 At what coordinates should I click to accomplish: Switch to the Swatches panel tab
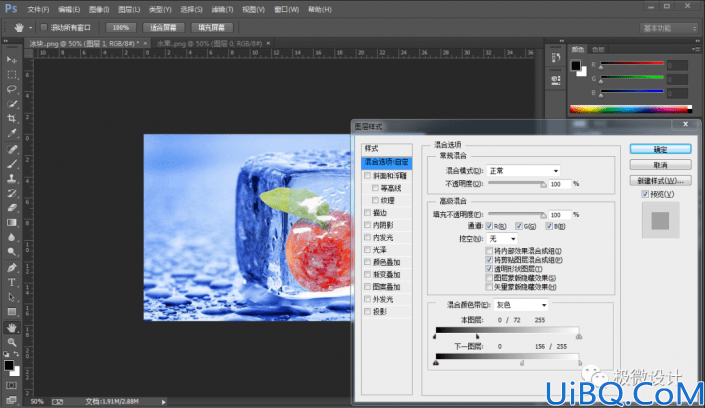click(x=598, y=49)
